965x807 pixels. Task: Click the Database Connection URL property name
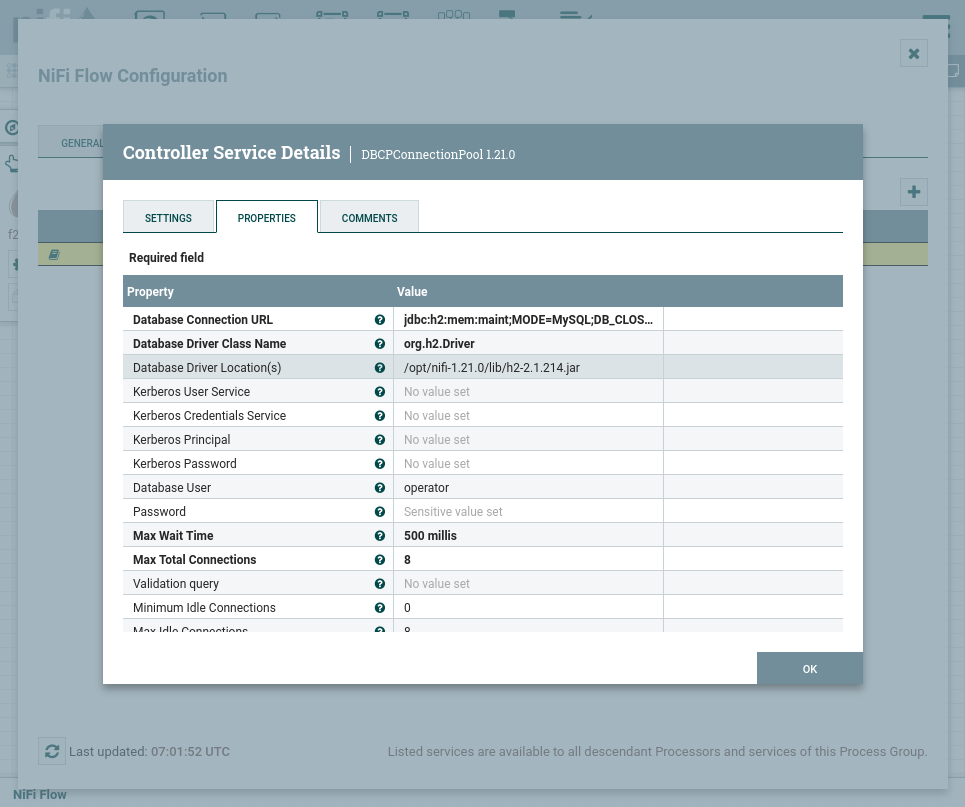[x=202, y=319]
